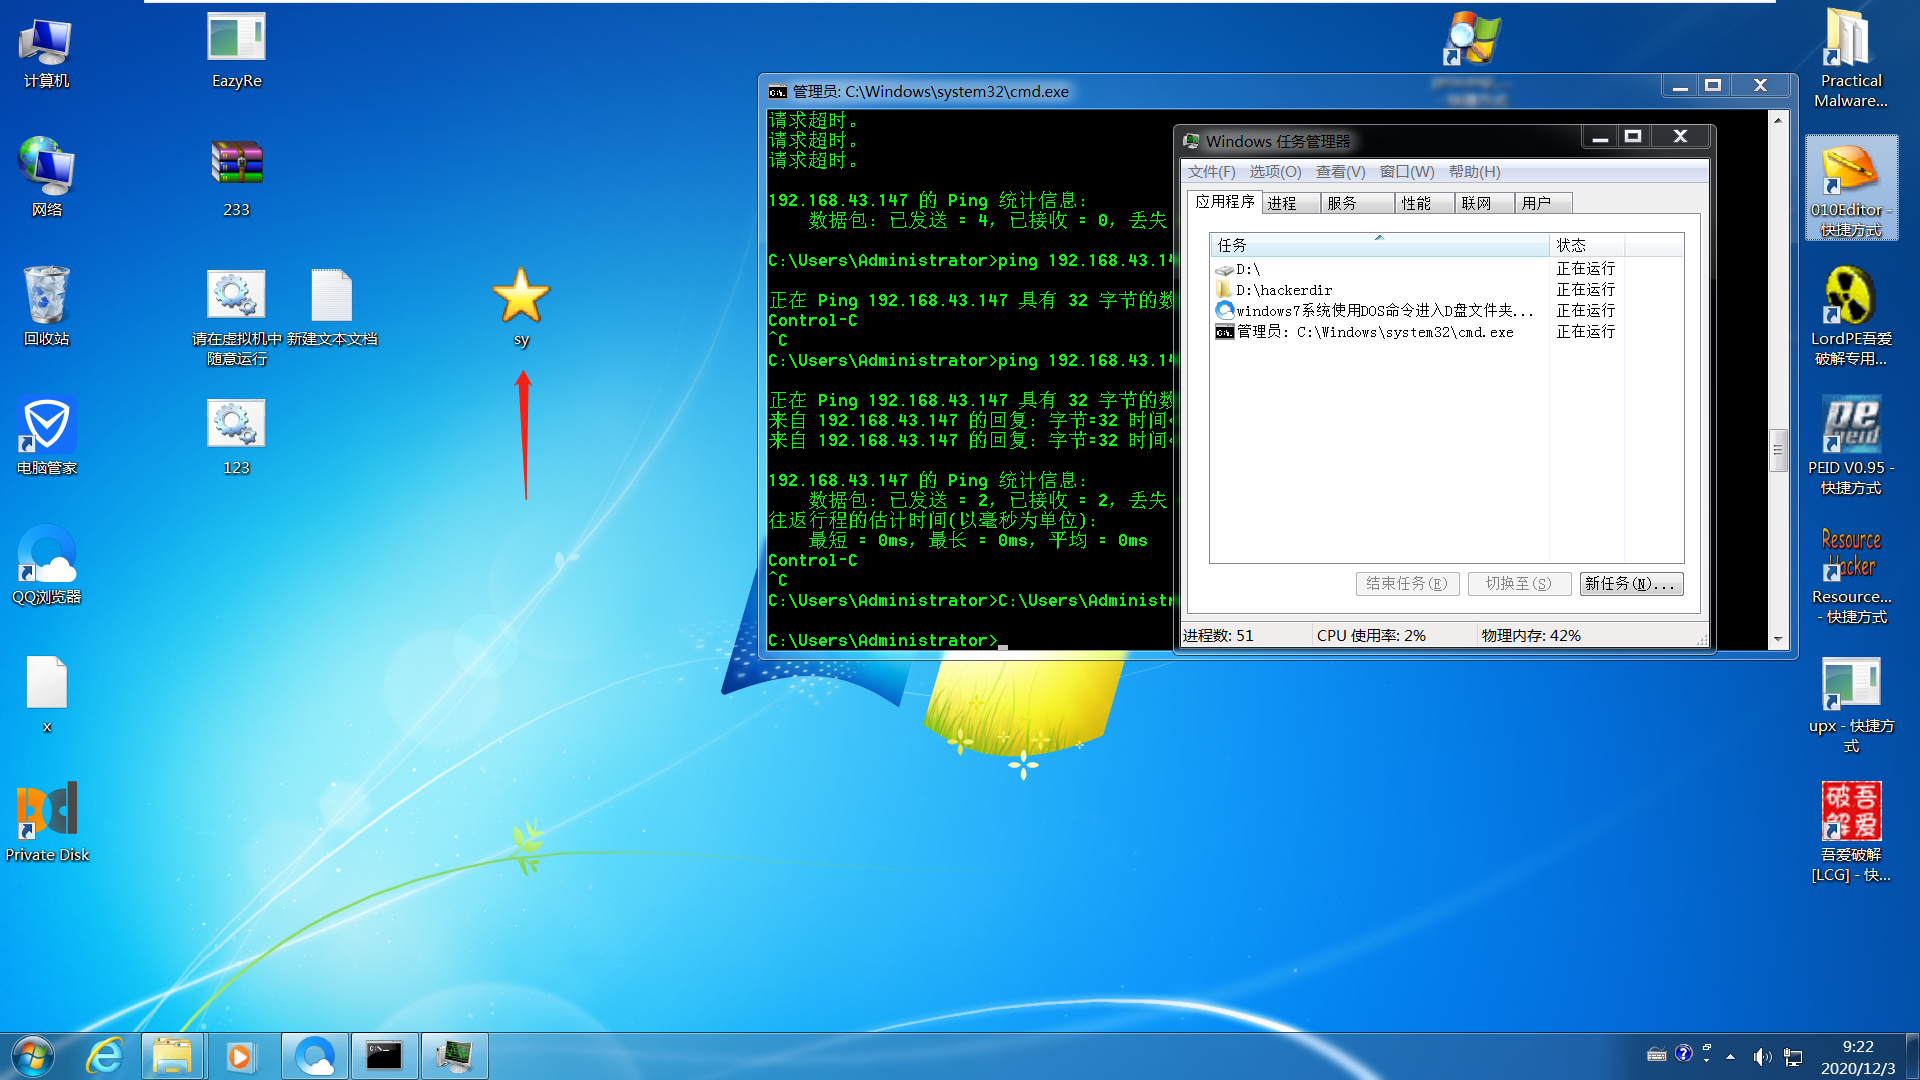Open the QQ浏览器 desktop shortcut
The image size is (1920, 1080).
point(46,554)
